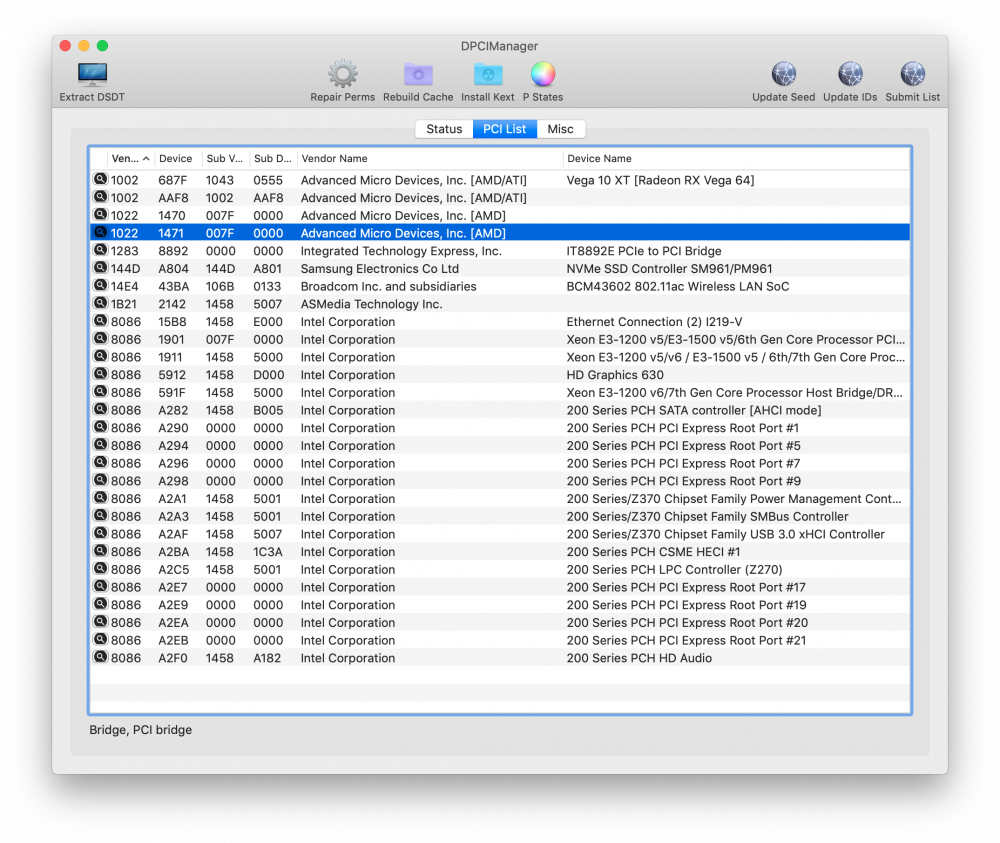The width and height of the screenshot is (1000, 843).
Task: Click magnifier icon on Root Port #1 row
Action: 100,427
